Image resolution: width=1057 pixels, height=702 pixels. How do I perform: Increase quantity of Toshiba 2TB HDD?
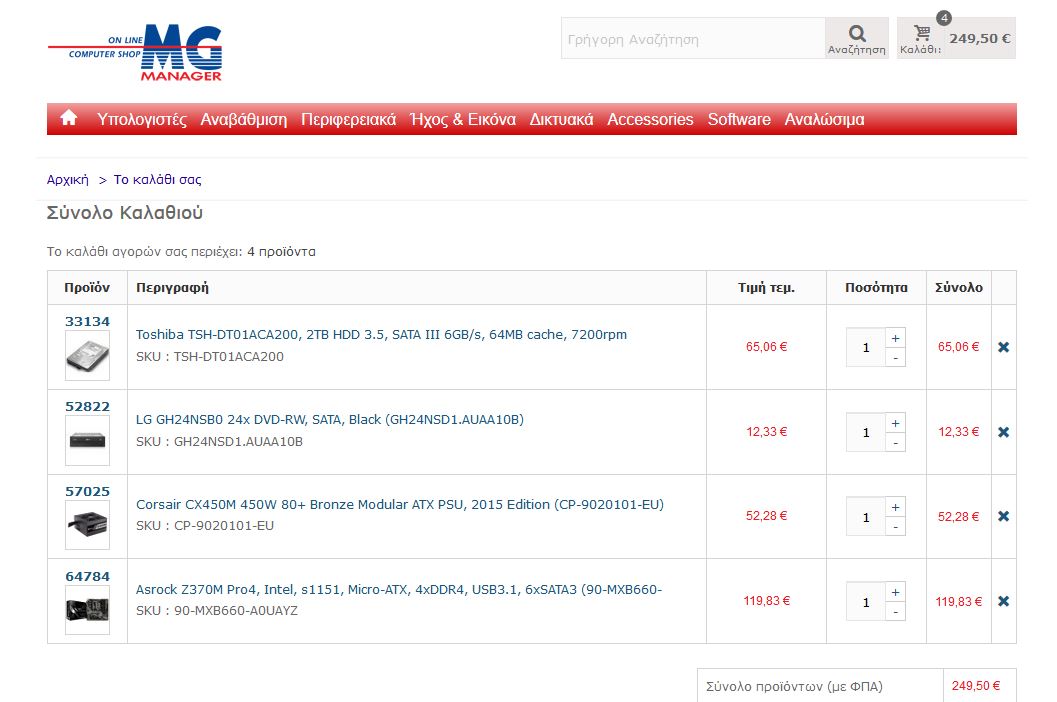(895, 338)
